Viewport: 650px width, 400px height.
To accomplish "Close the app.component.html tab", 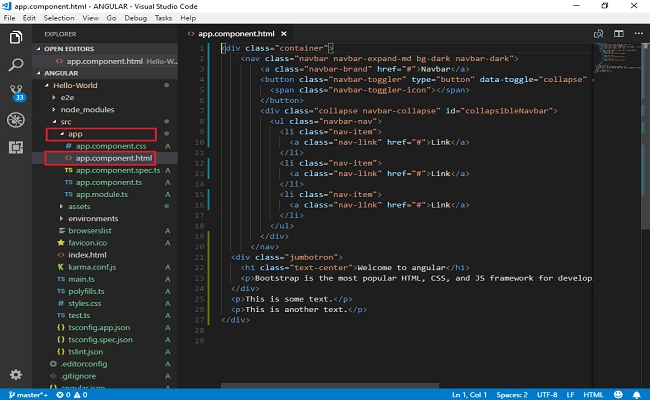I will point(284,34).
